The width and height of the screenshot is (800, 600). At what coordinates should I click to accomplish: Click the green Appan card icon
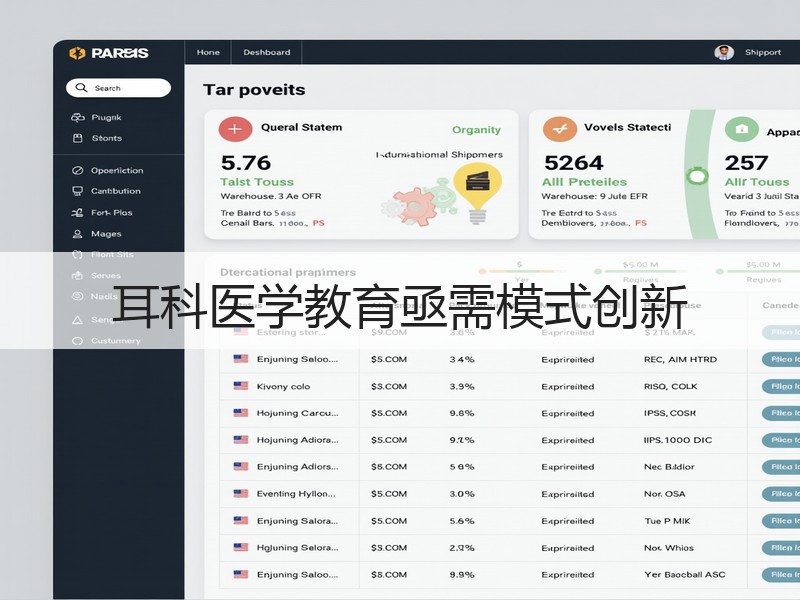[742, 129]
